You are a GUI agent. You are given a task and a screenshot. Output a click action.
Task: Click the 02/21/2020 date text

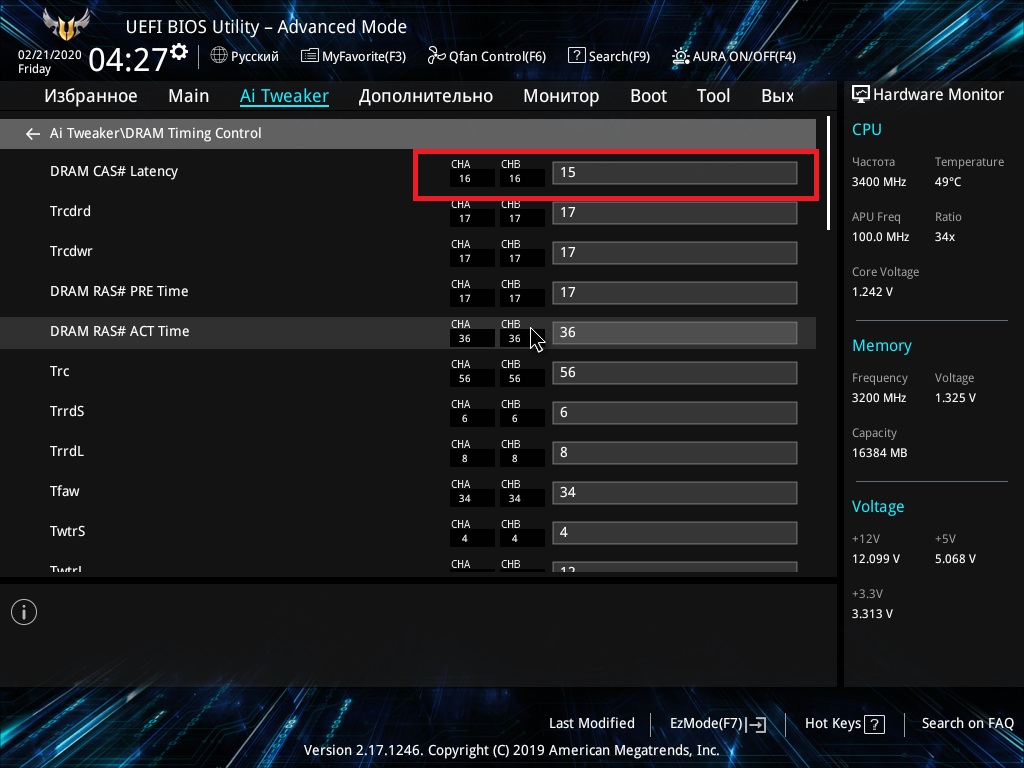coord(50,55)
